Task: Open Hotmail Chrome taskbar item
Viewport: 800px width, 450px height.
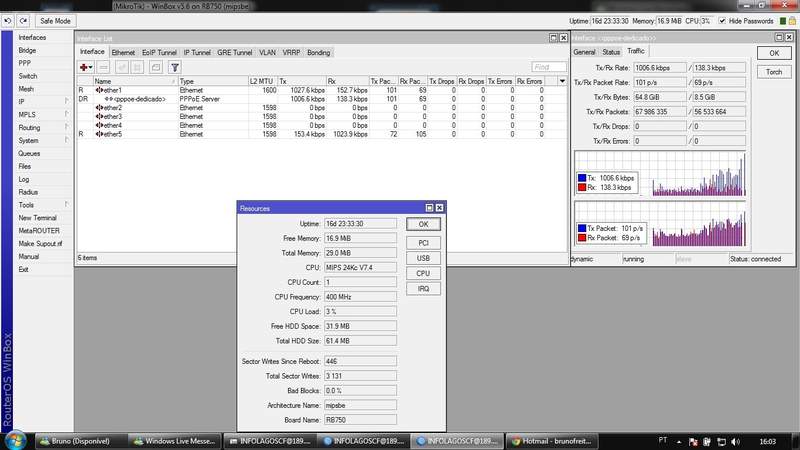Action: click(x=552, y=441)
